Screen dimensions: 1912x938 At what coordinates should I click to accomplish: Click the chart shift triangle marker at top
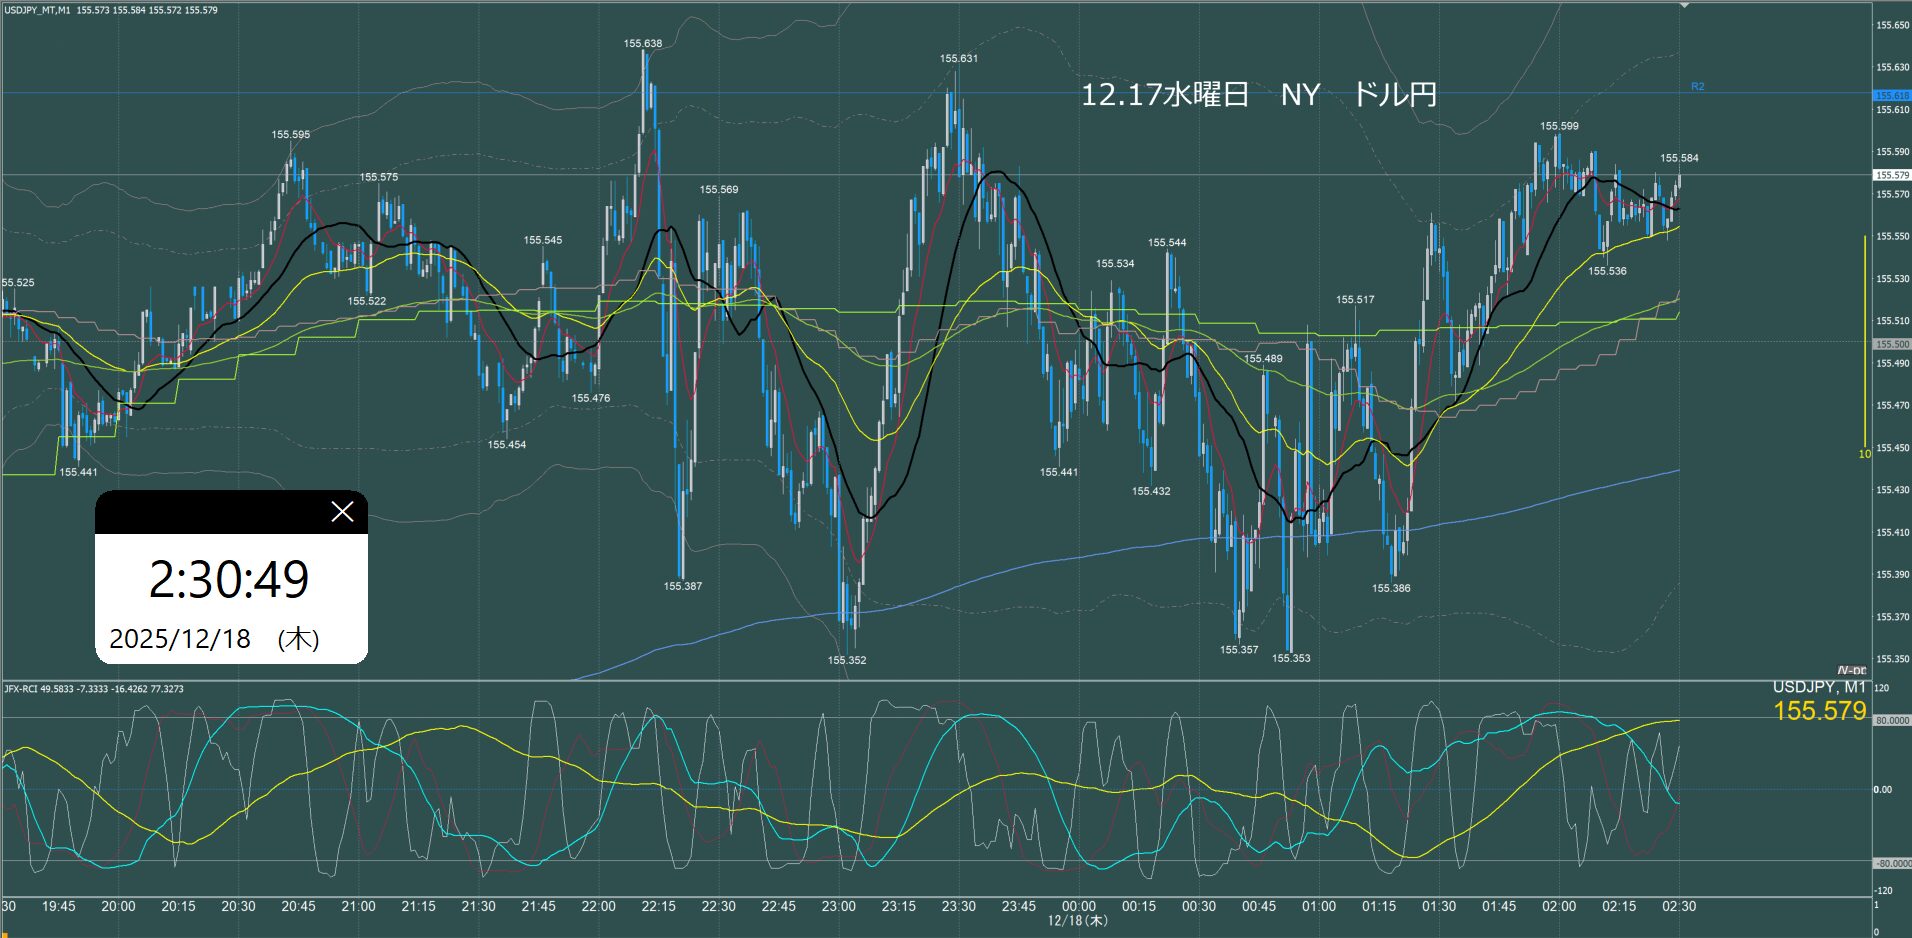tap(1684, 6)
